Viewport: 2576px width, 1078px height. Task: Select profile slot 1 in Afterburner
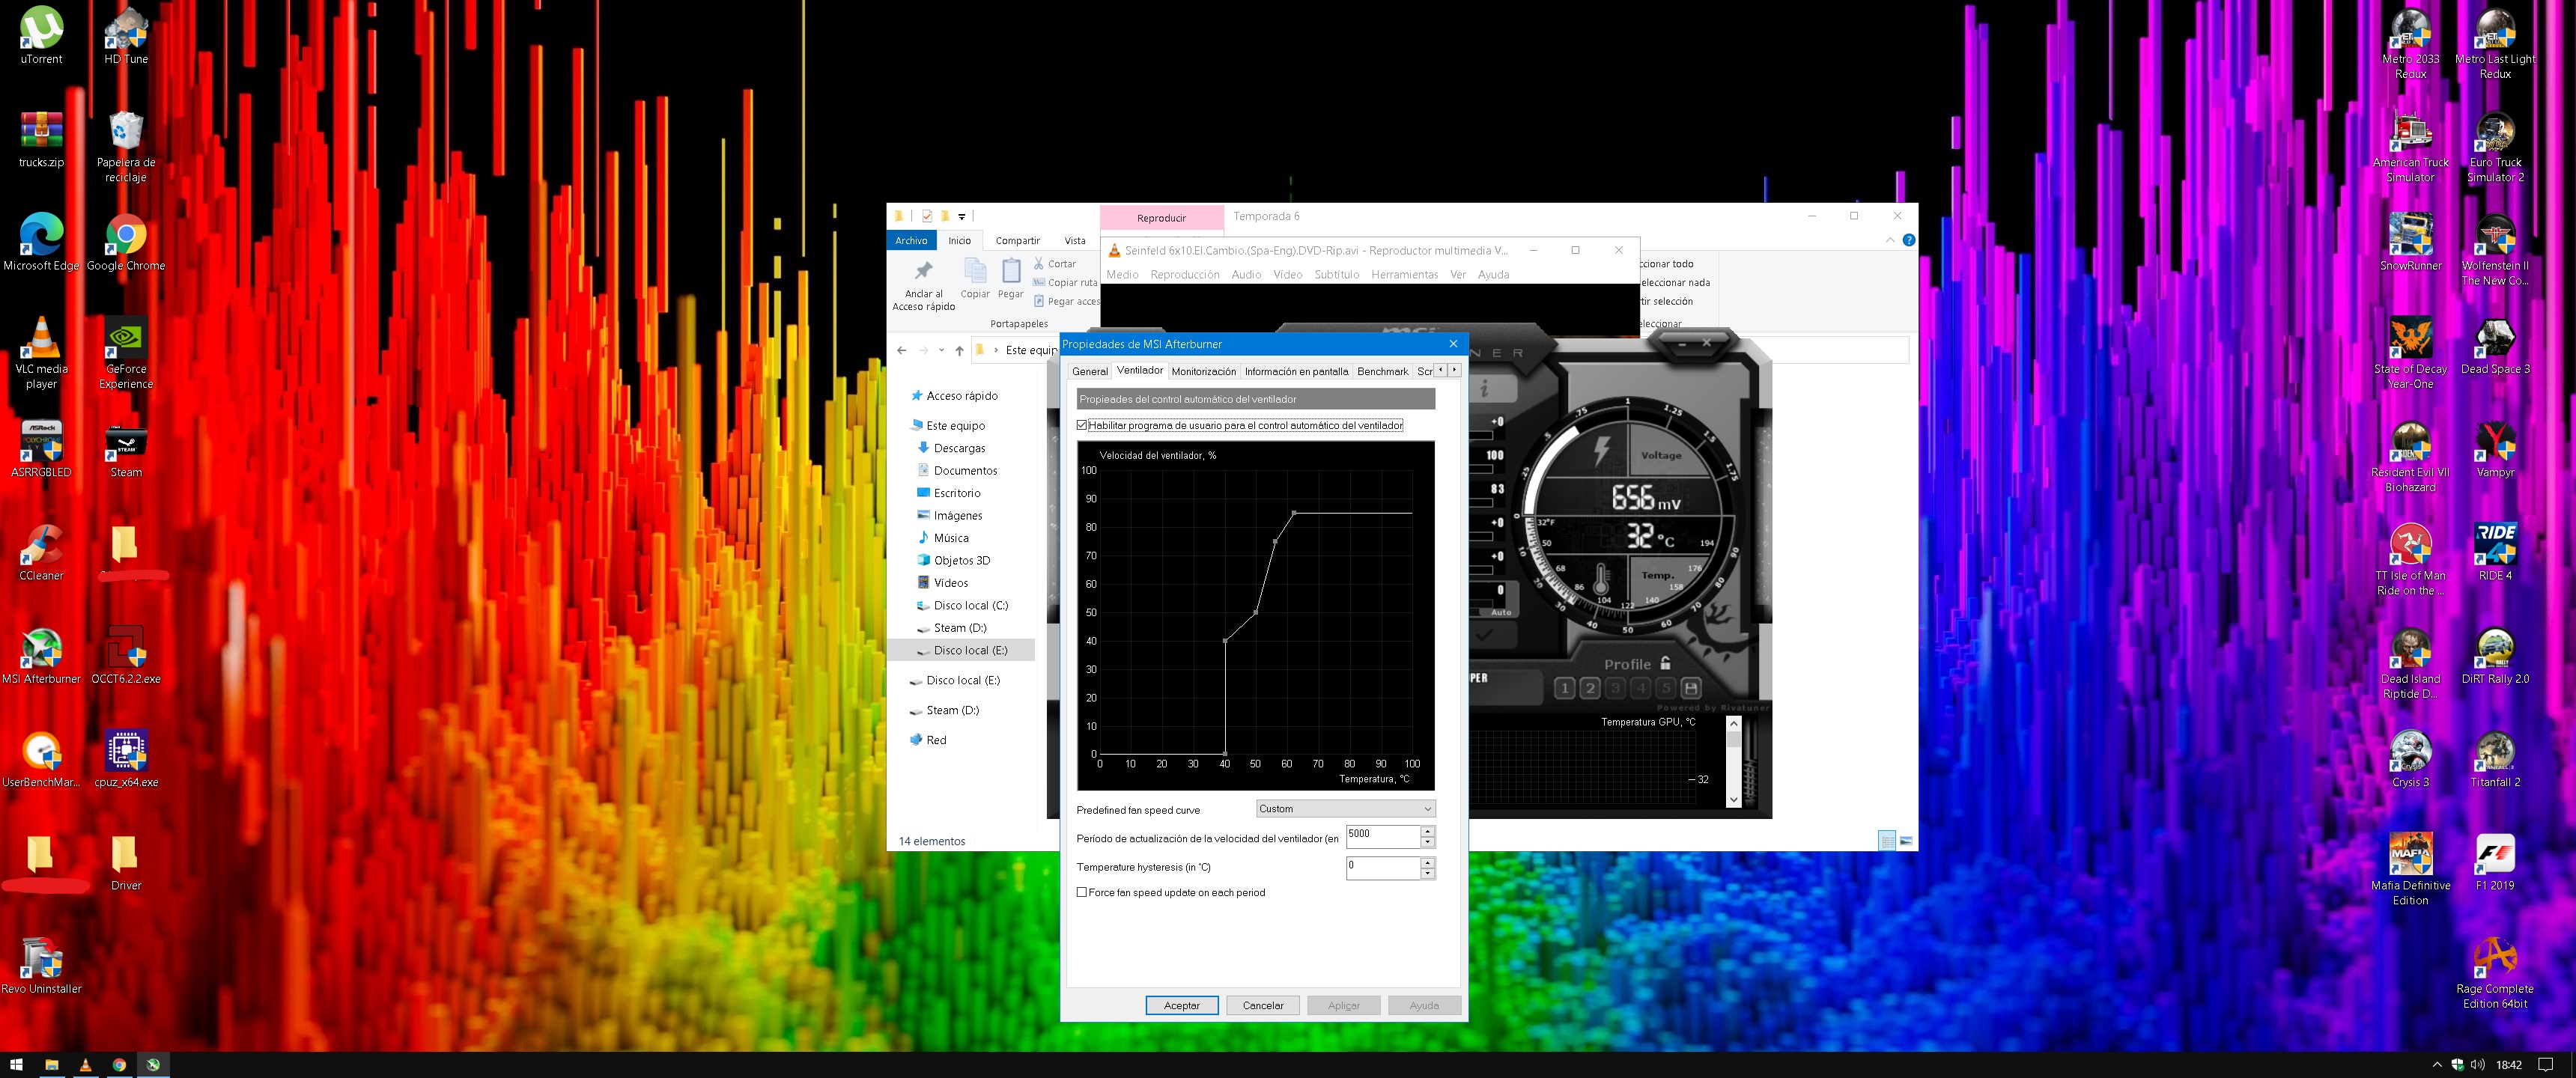[1565, 688]
